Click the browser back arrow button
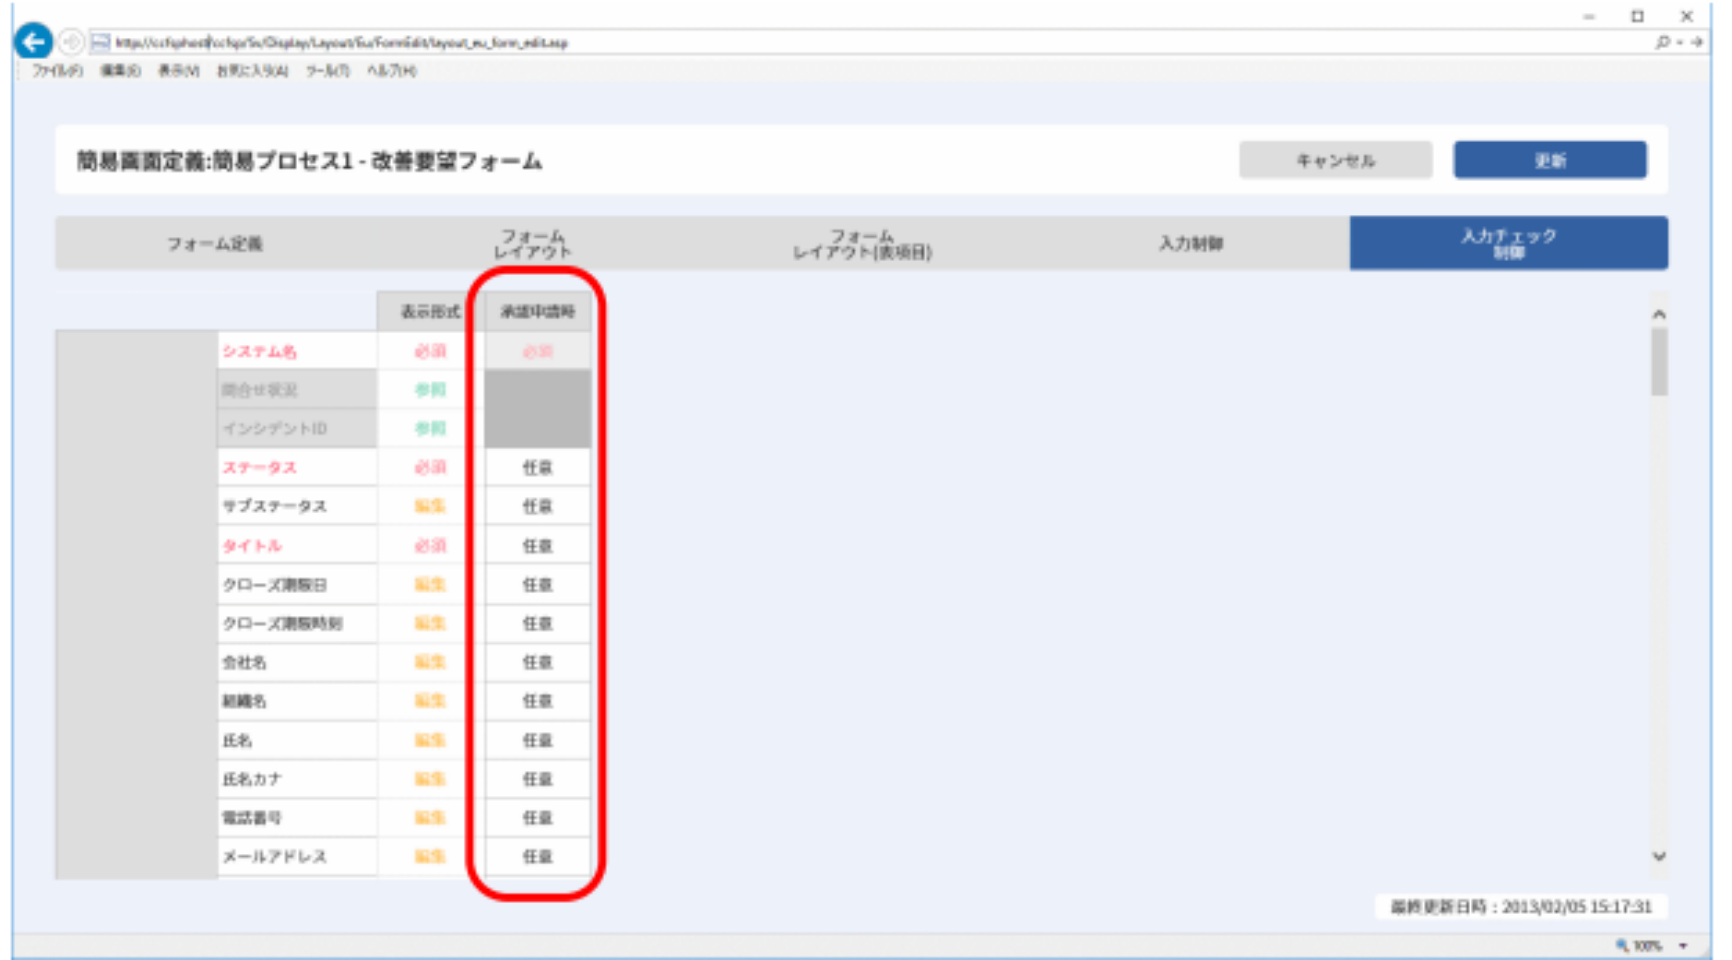This screenshot has width=1732, height=960. 34,42
